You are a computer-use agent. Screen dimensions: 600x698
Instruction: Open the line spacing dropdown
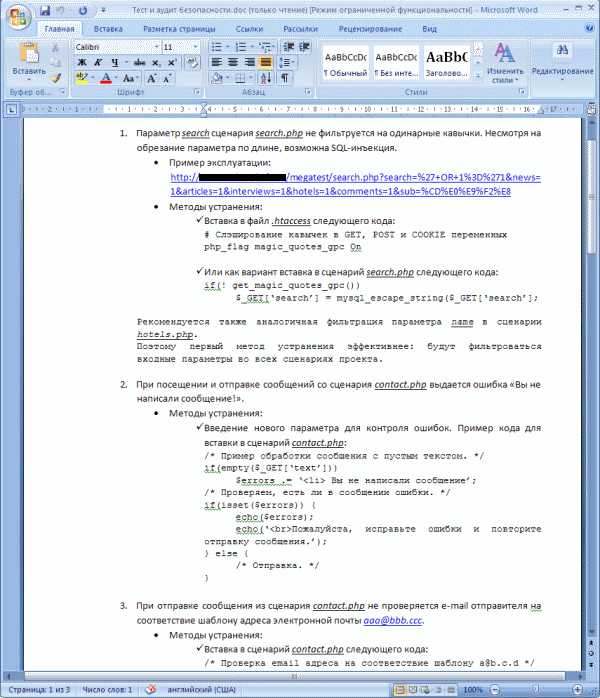pyautogui.click(x=287, y=62)
